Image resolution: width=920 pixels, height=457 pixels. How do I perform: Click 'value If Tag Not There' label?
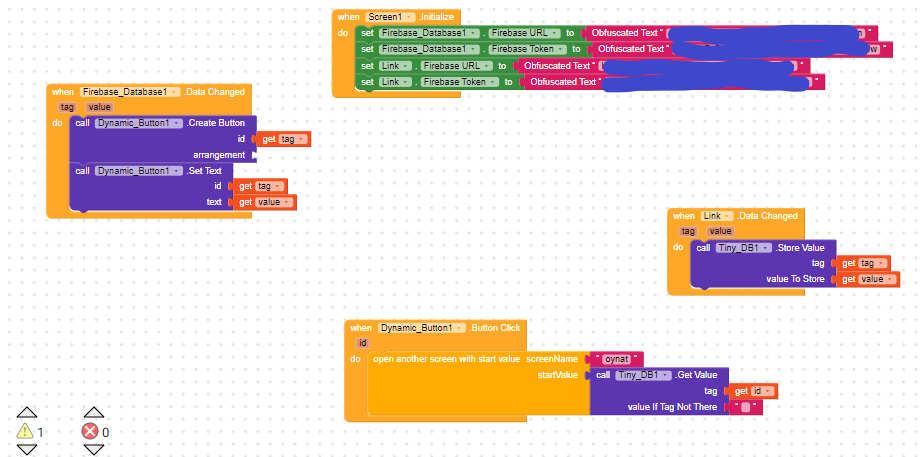672,407
